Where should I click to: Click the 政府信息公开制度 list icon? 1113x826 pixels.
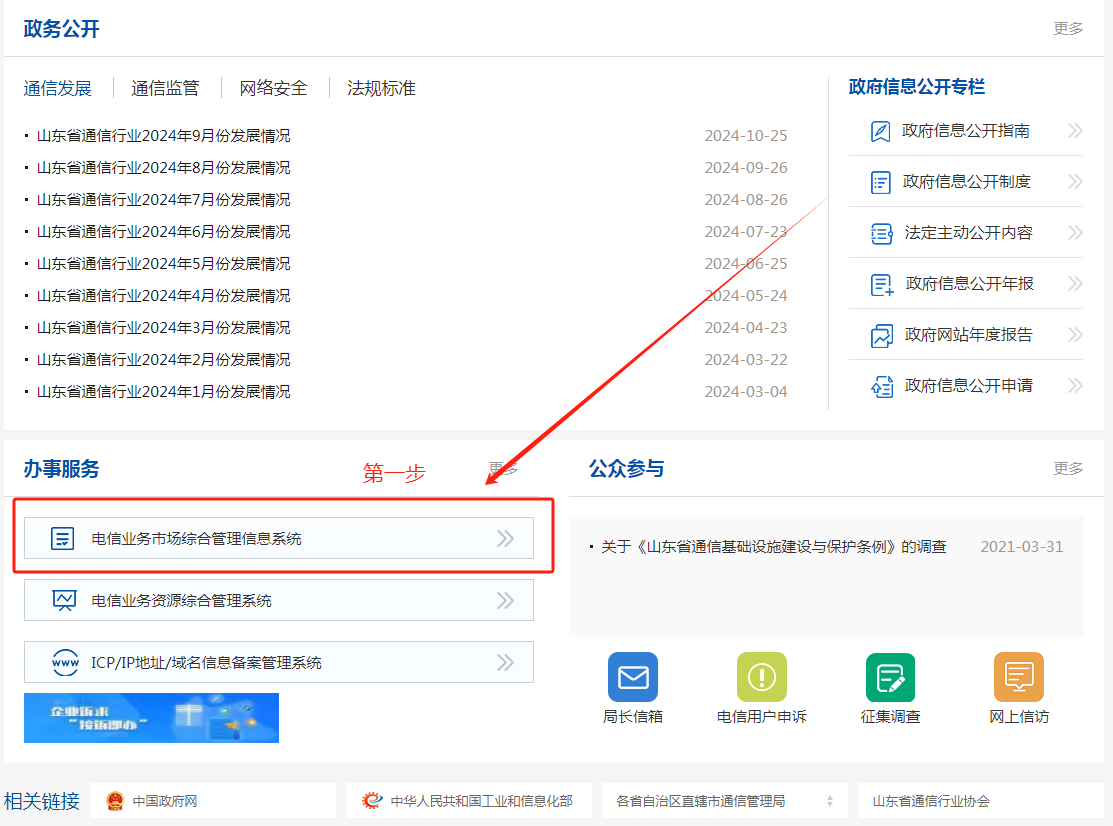coord(880,182)
